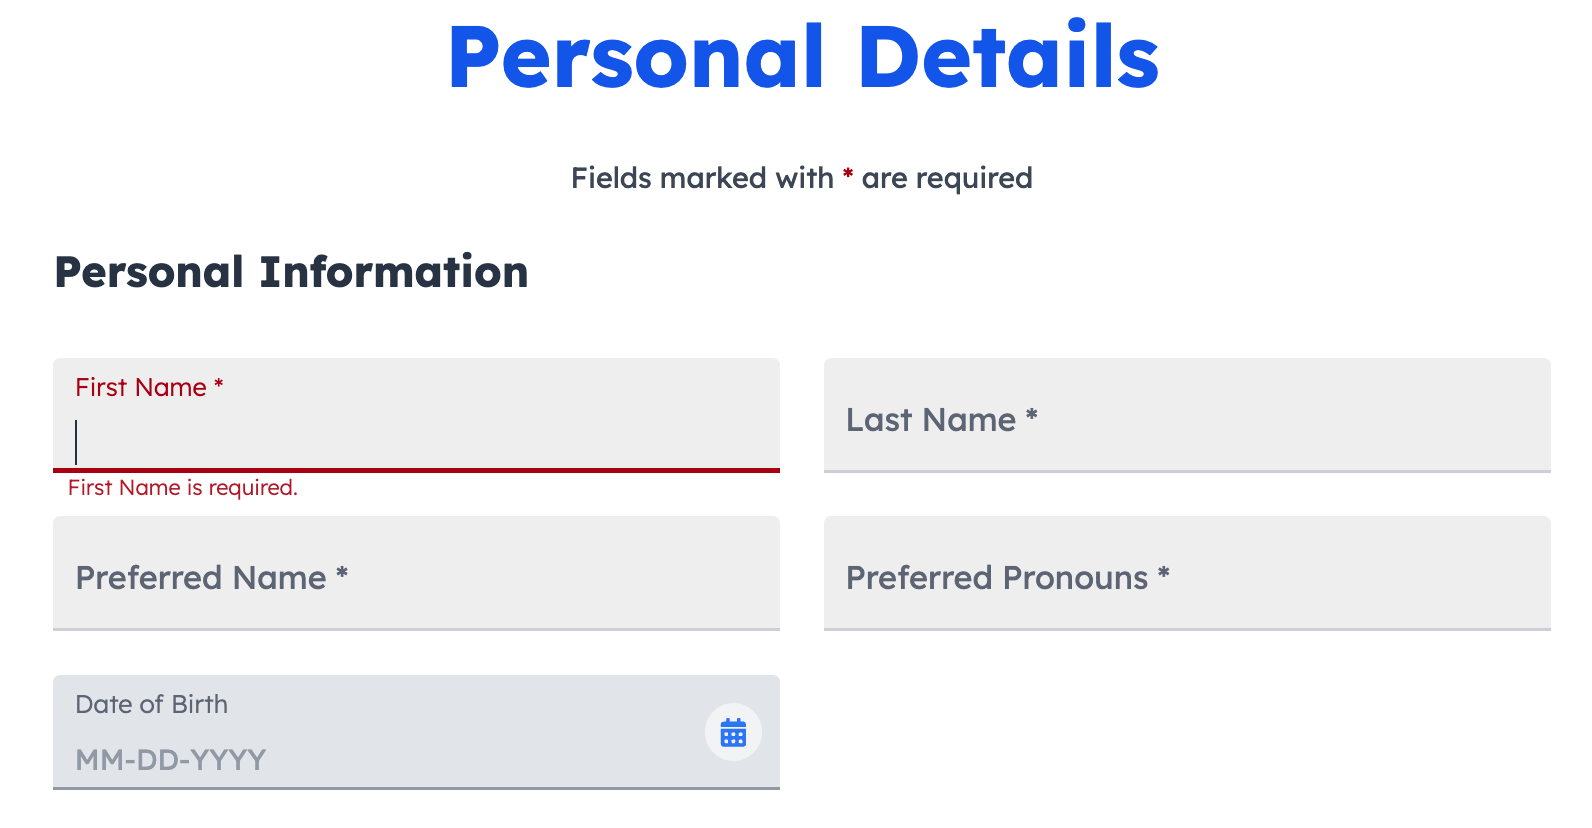Click the red asterisk in the required notice
The height and width of the screenshot is (828, 1592).
coord(848,175)
